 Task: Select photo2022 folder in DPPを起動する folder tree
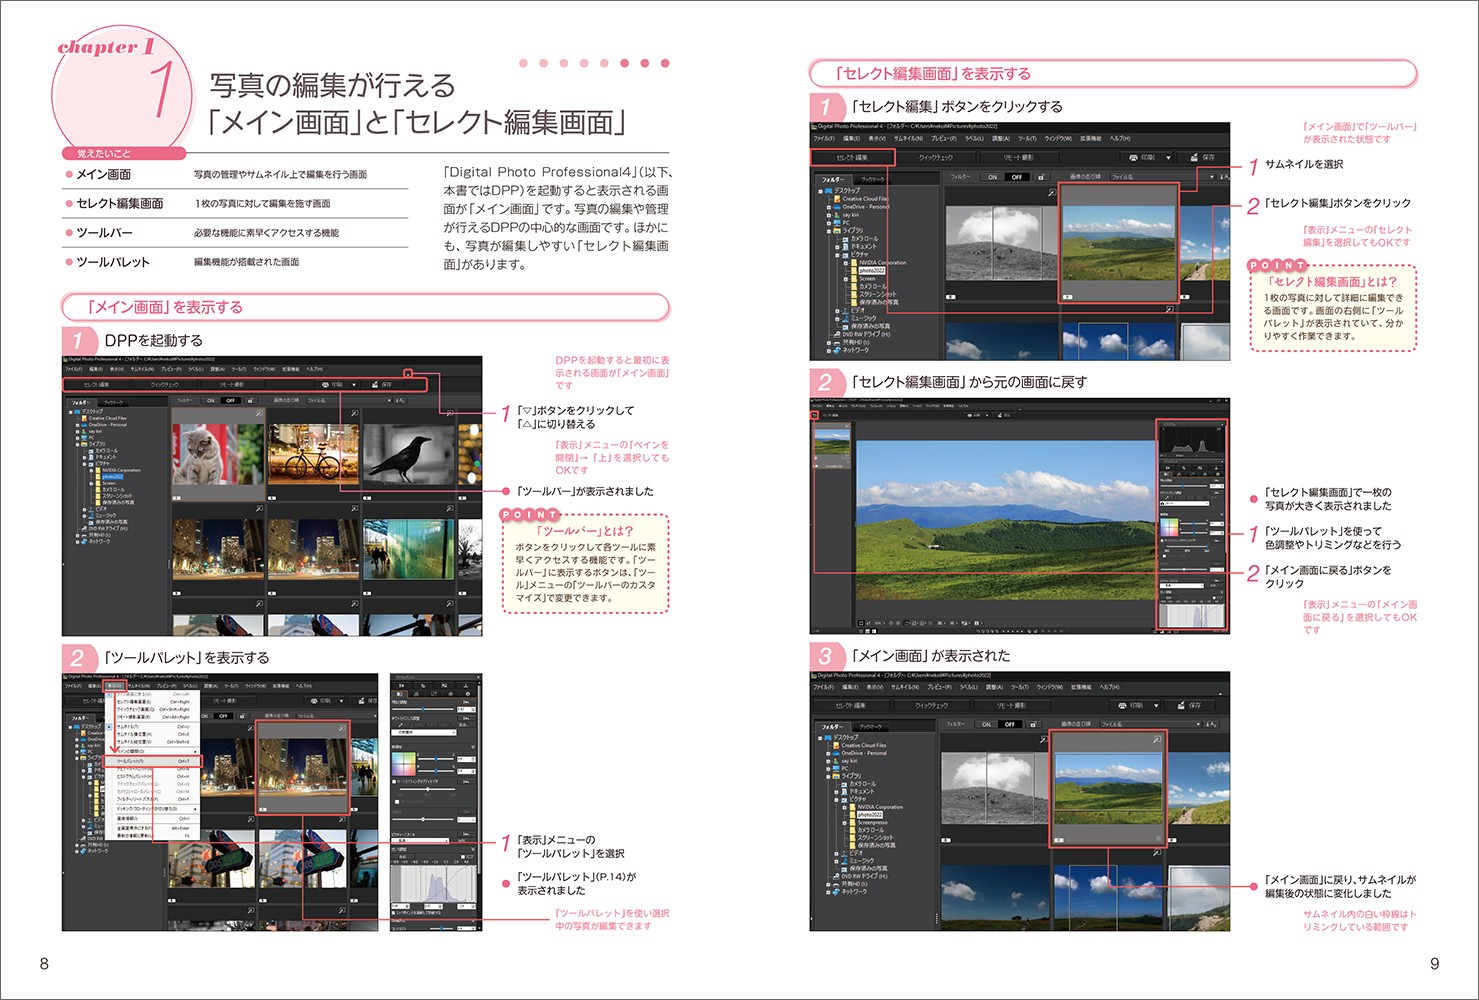click(113, 477)
